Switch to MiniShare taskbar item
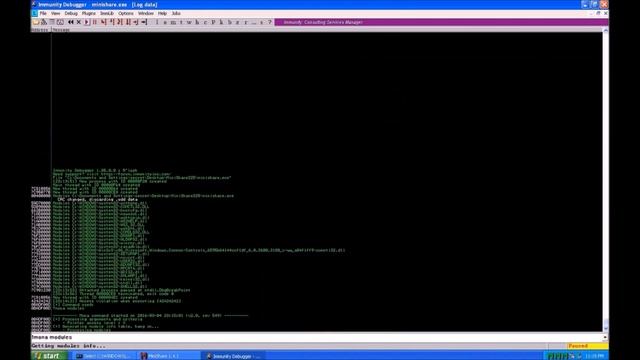640x360 pixels. pos(168,356)
